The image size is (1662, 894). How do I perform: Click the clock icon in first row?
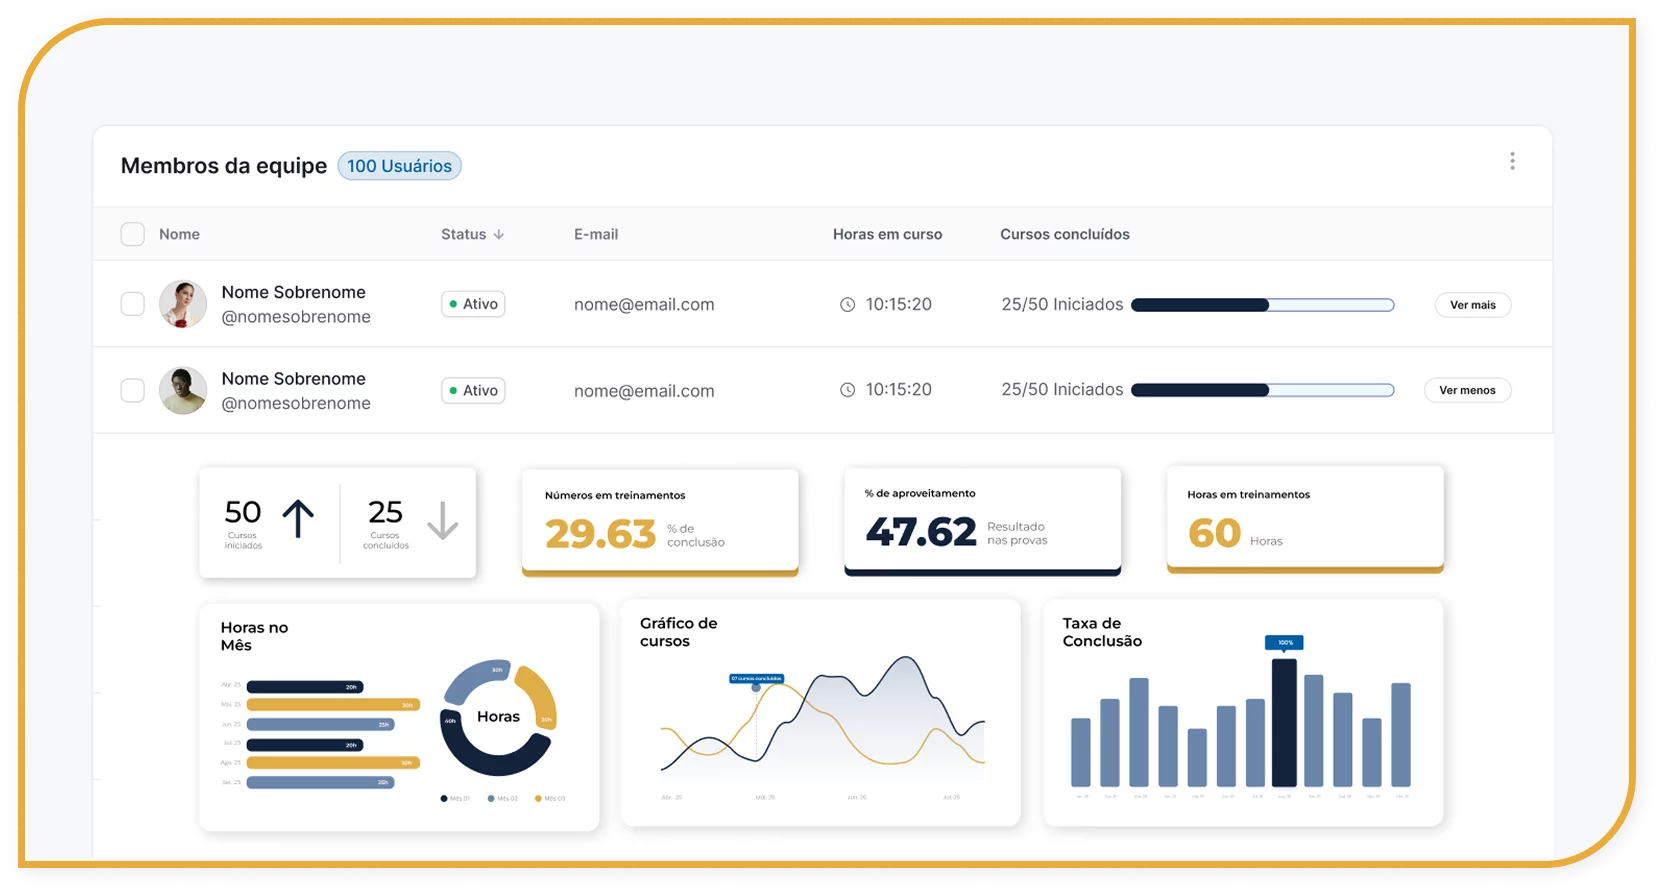point(847,305)
